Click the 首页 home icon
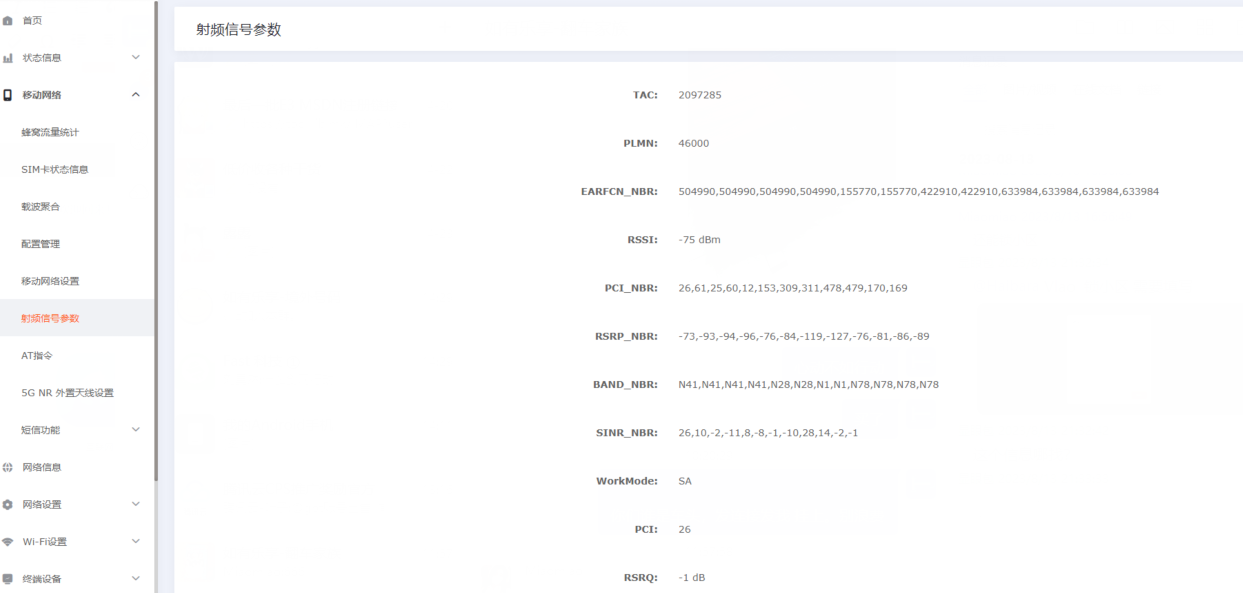The width and height of the screenshot is (1243, 593). [8, 21]
